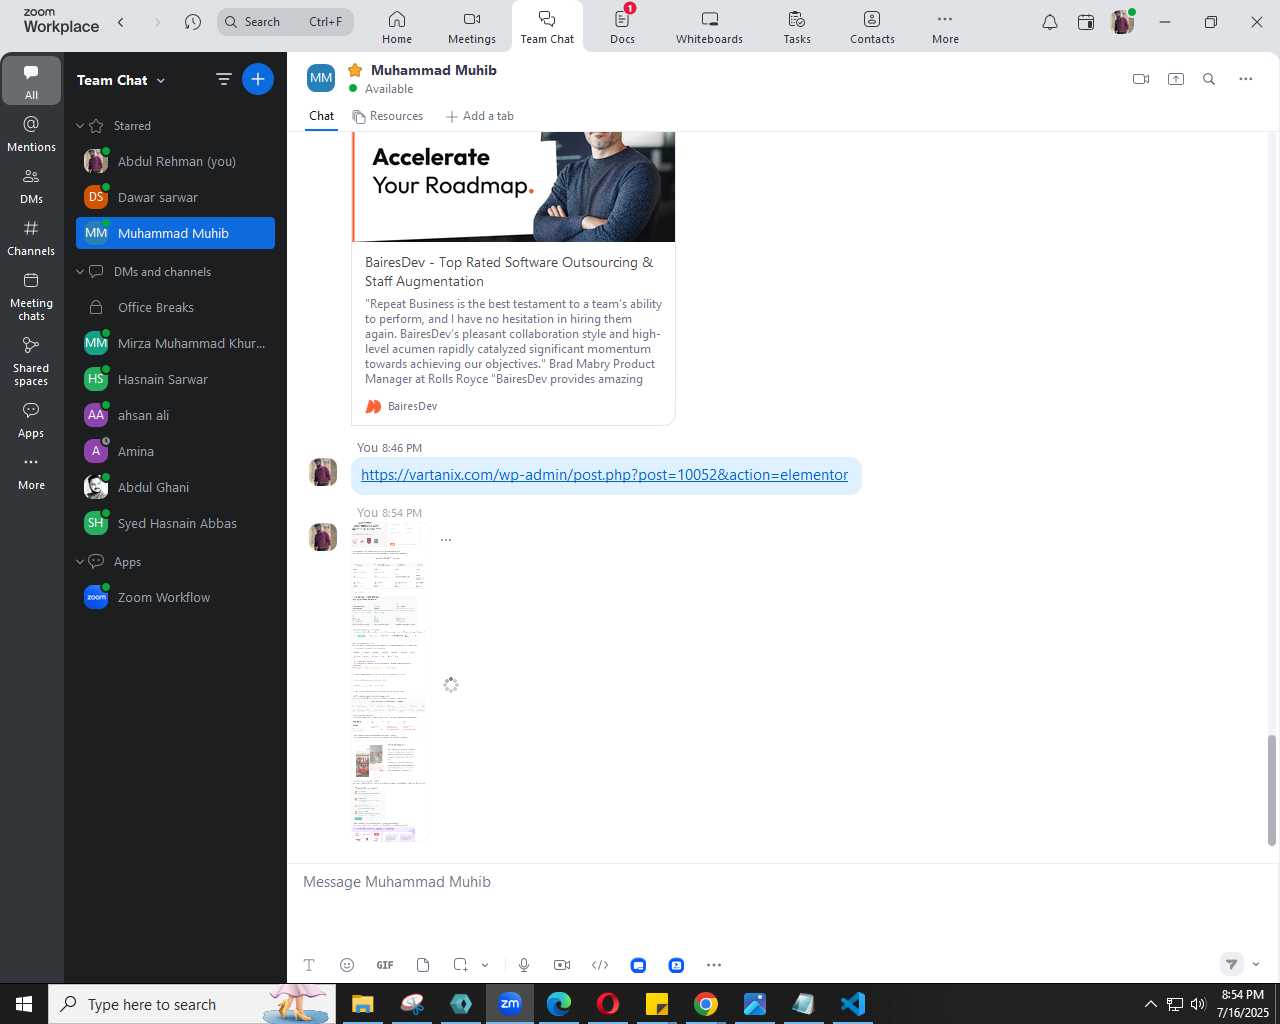This screenshot has width=1280, height=1024.
Task: Open more compose options ellipsis
Action: pos(714,965)
